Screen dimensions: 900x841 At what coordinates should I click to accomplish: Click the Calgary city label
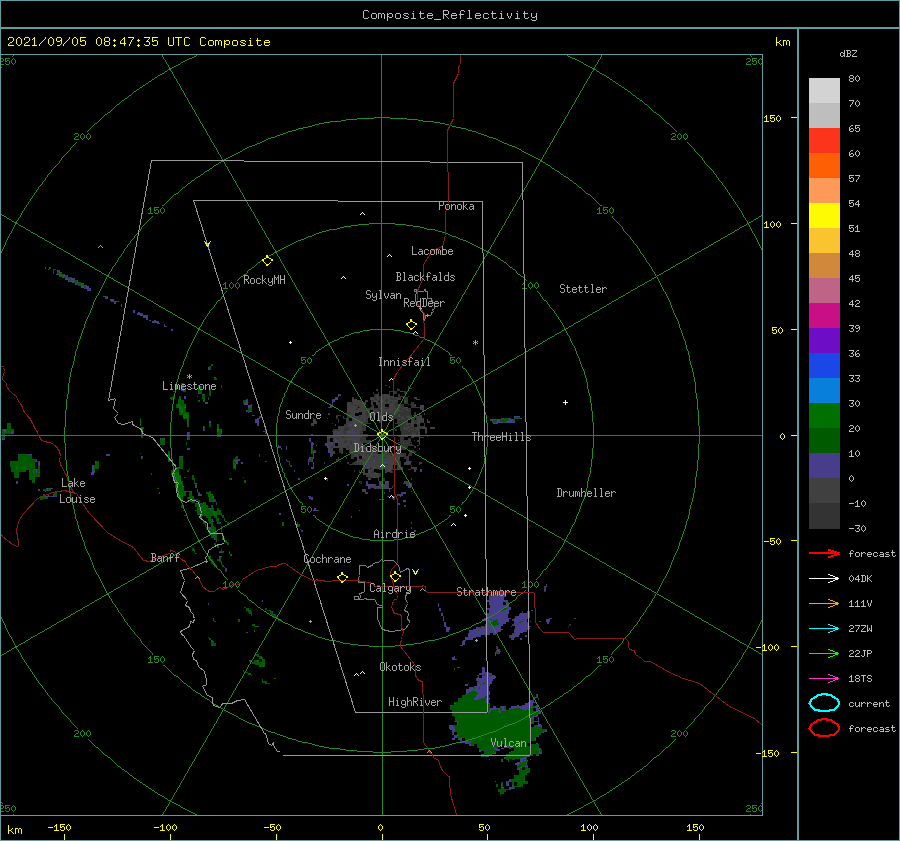coord(390,588)
